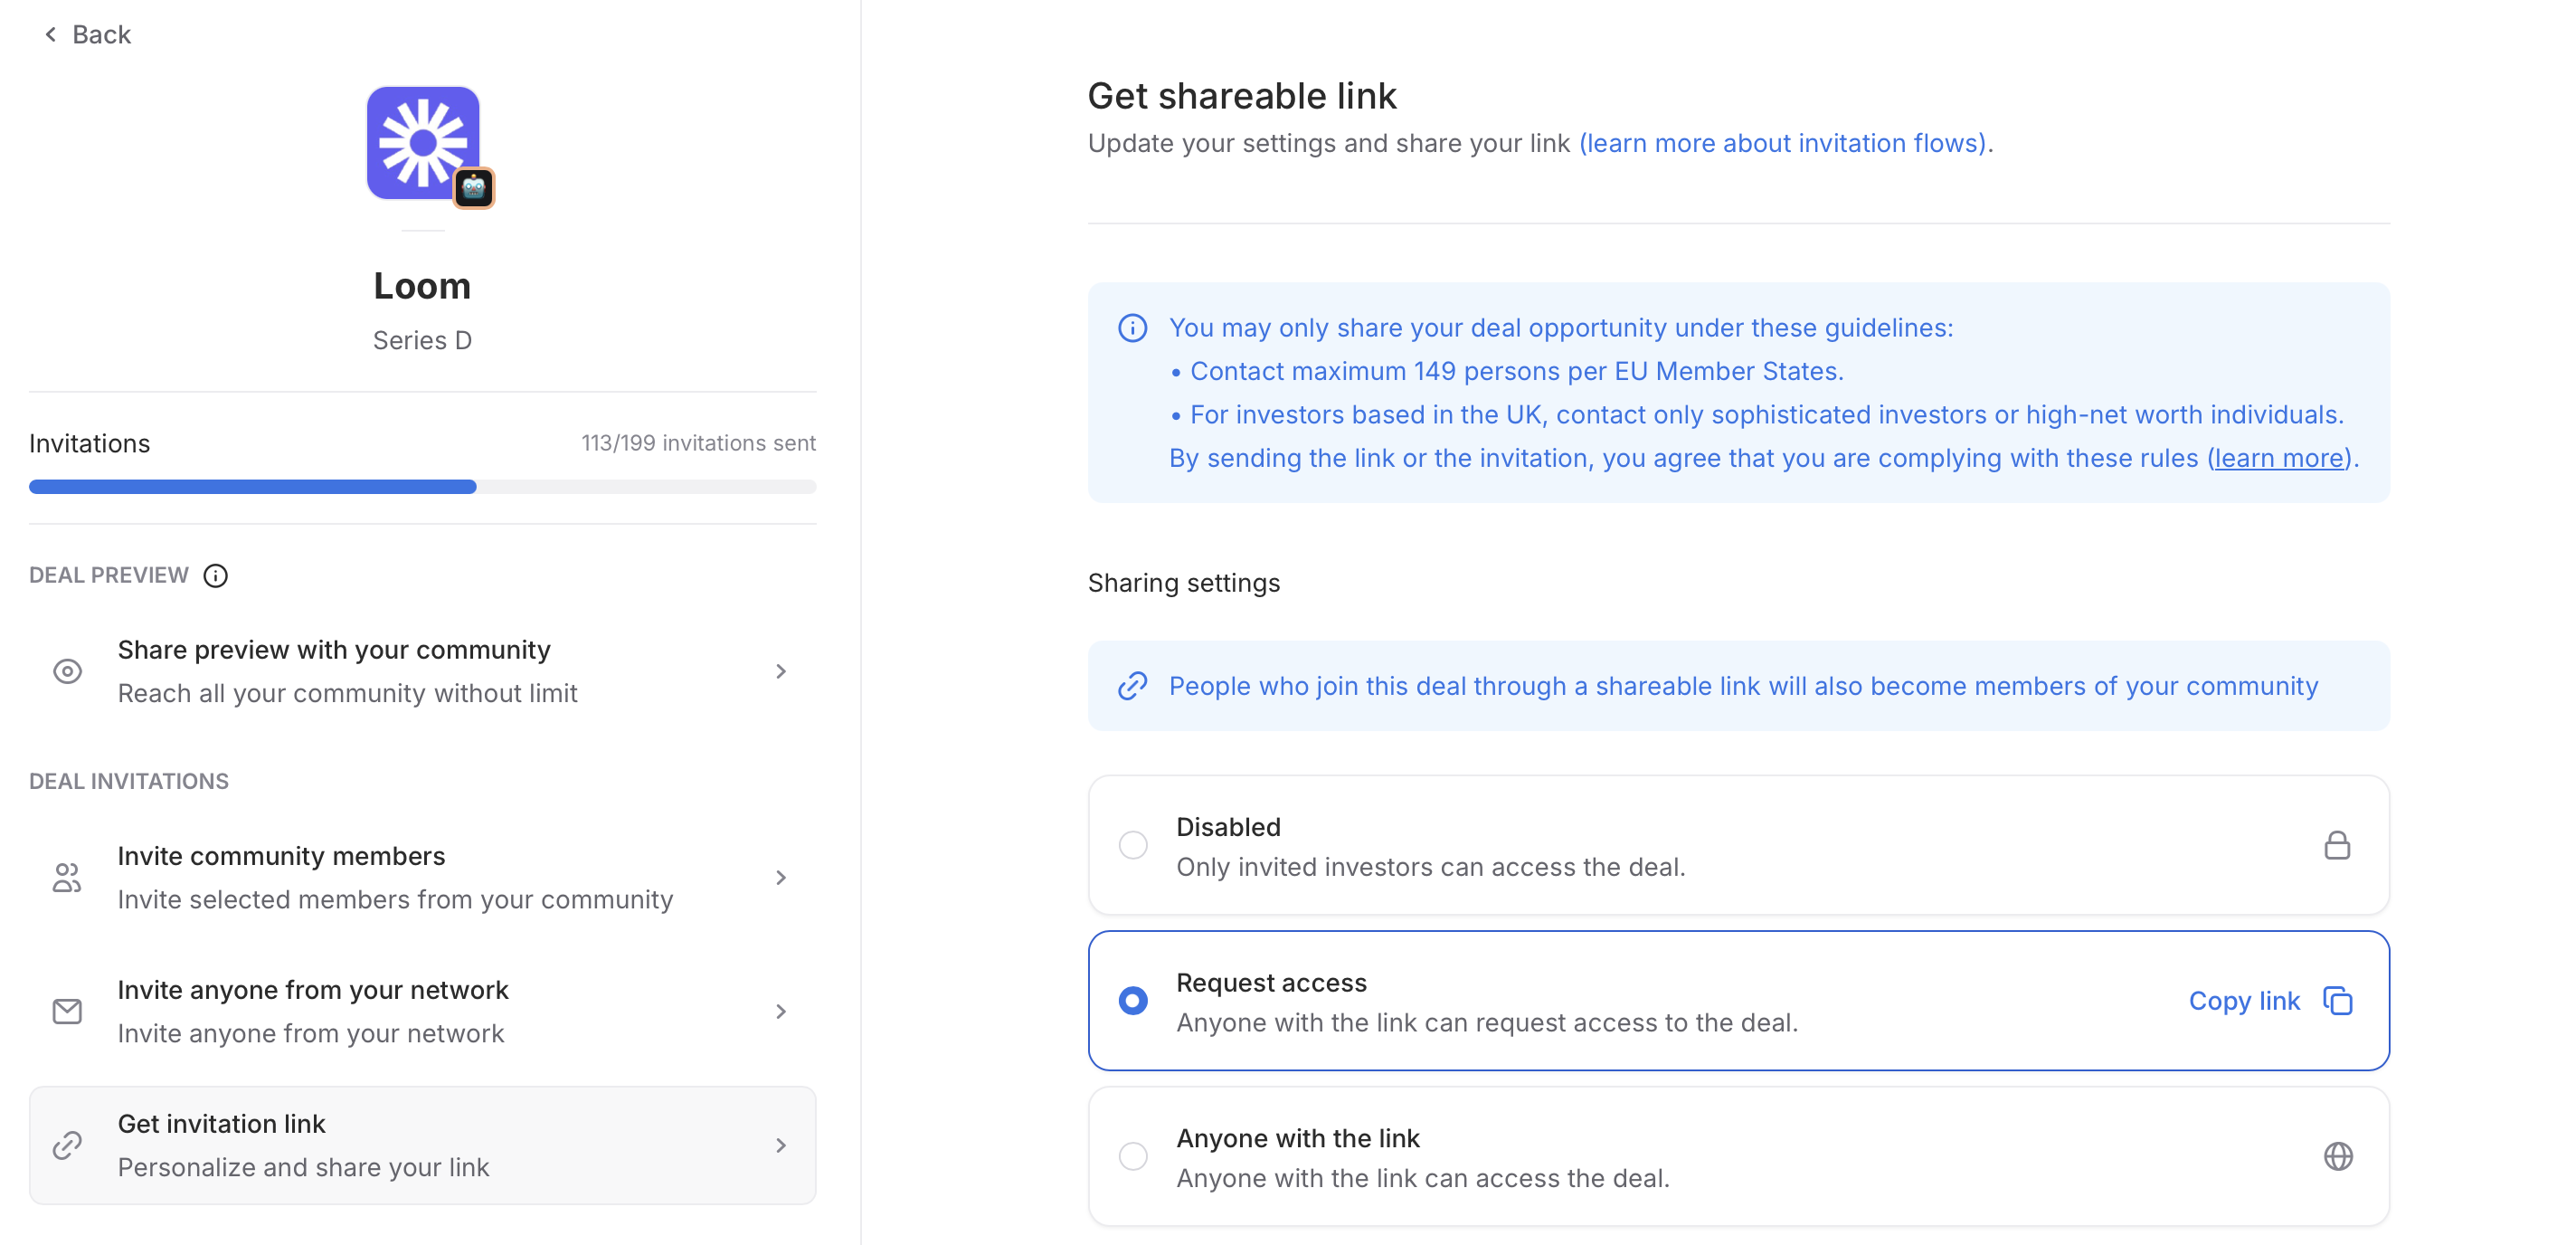Click the Back arrow chevron icon

pos(50,35)
